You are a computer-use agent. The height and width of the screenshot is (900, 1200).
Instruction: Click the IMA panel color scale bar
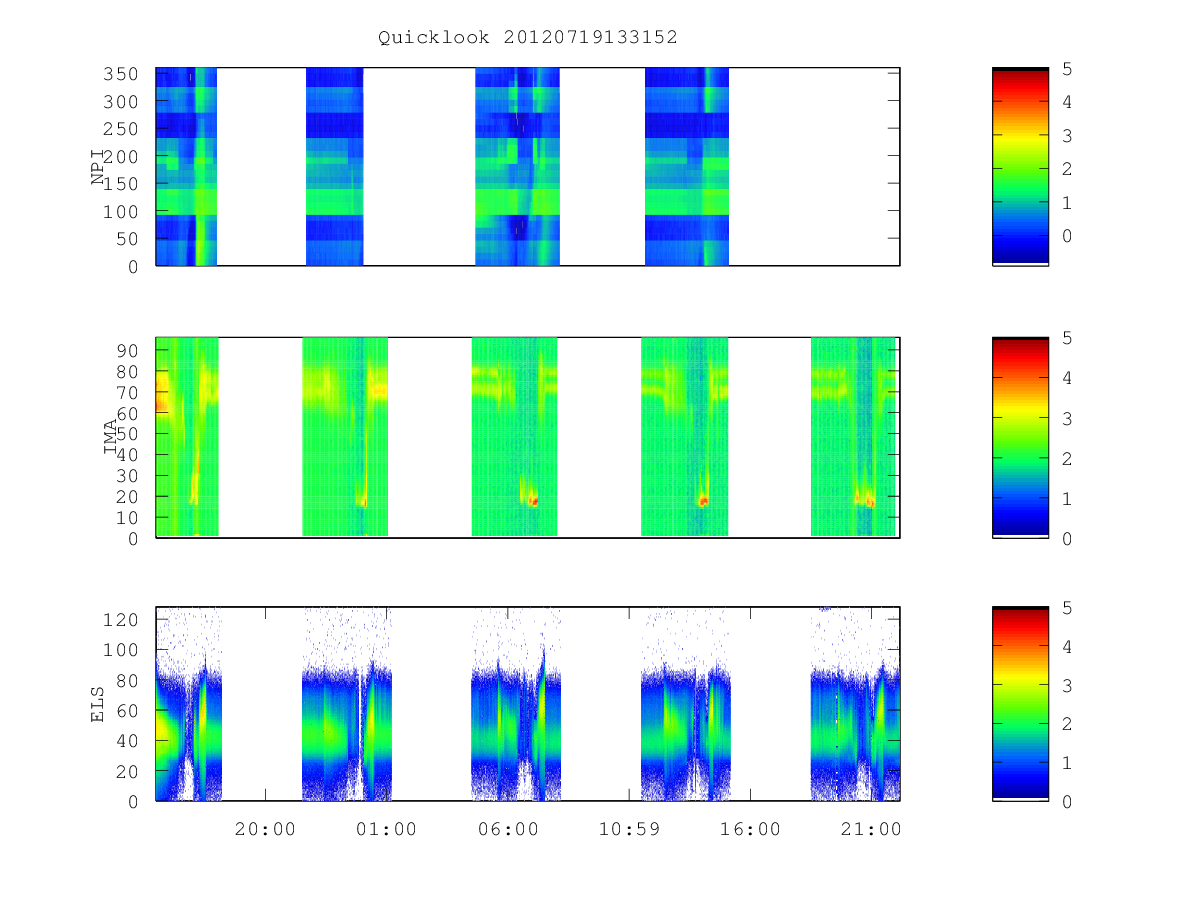click(1020, 437)
